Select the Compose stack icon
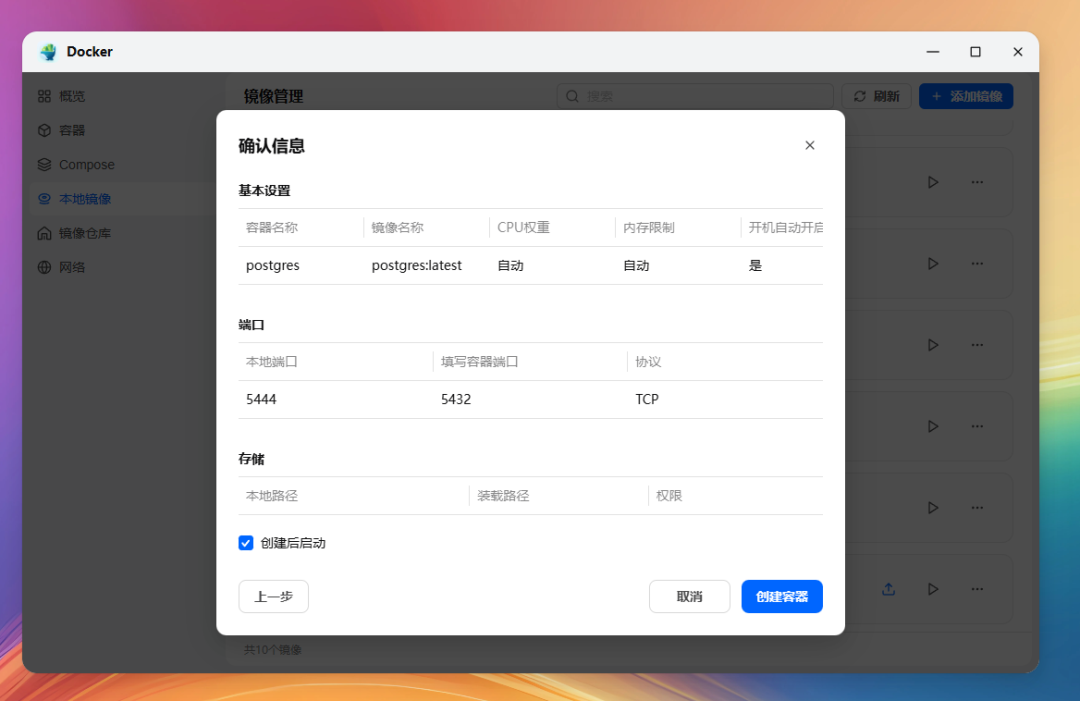The width and height of the screenshot is (1080, 701). (x=44, y=164)
